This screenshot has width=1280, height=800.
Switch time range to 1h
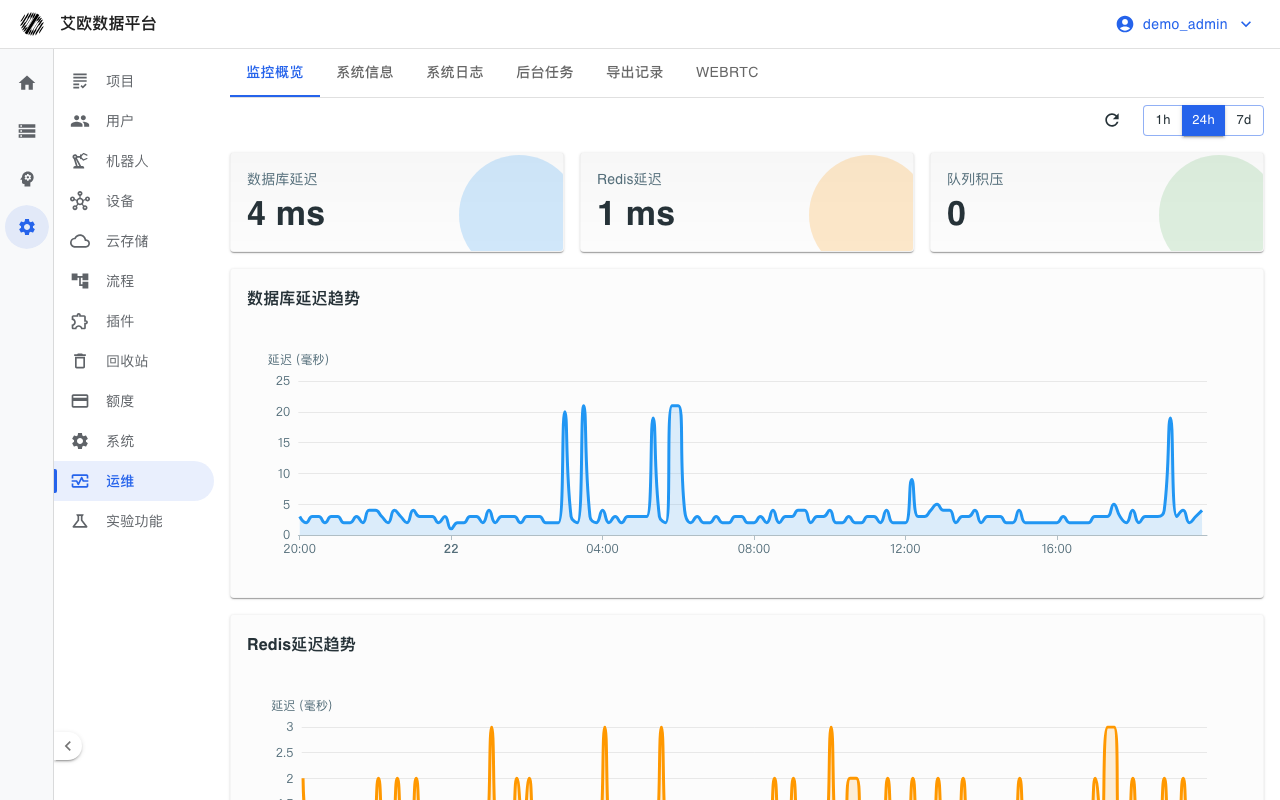click(x=1163, y=120)
